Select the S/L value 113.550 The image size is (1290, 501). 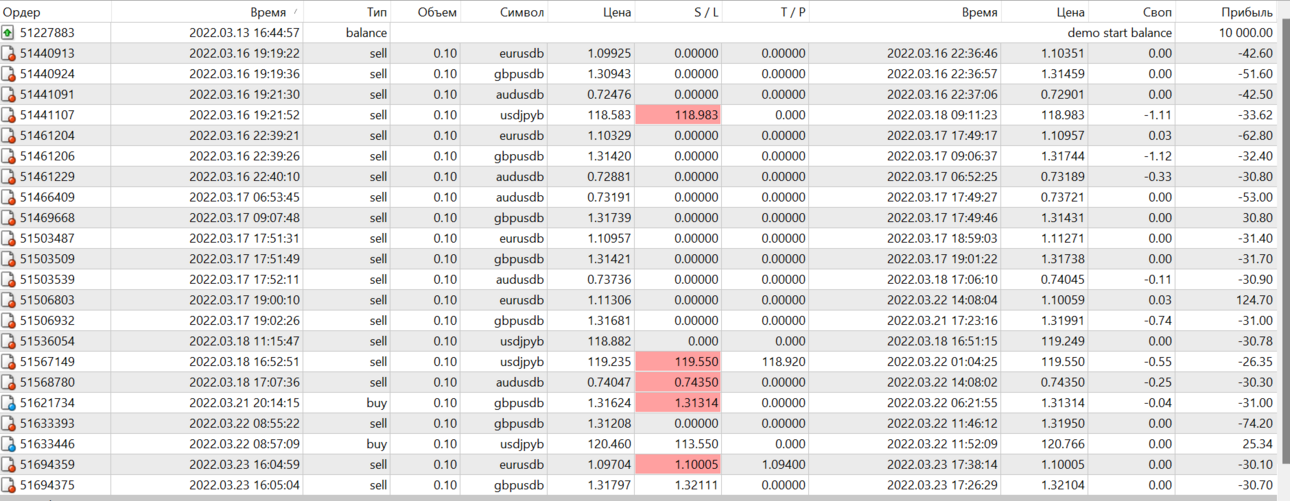pyautogui.click(x=696, y=444)
